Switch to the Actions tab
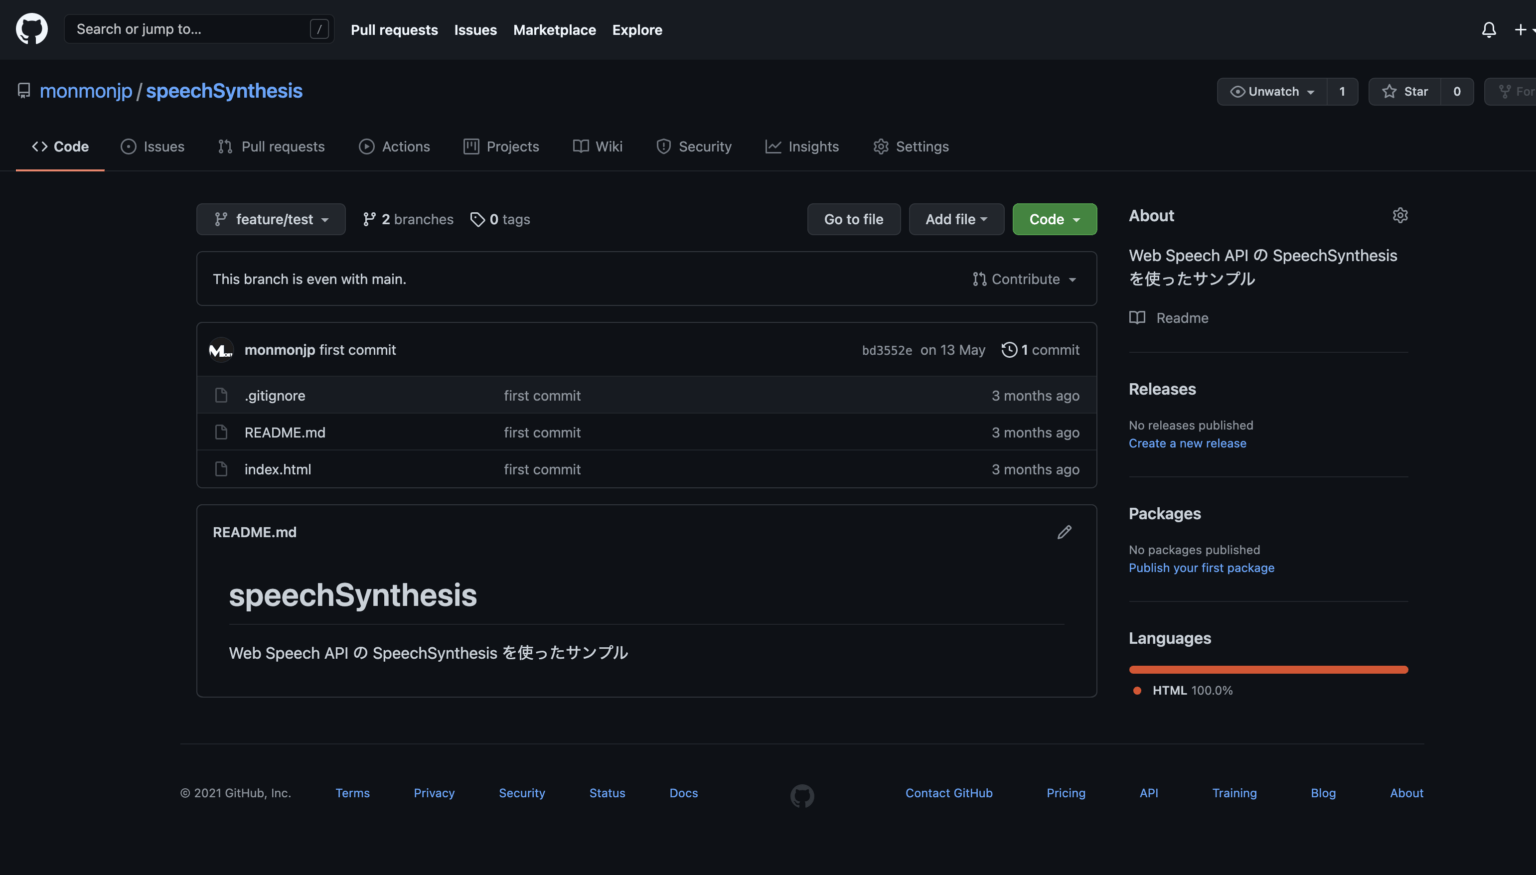Image resolution: width=1536 pixels, height=875 pixels. point(394,146)
